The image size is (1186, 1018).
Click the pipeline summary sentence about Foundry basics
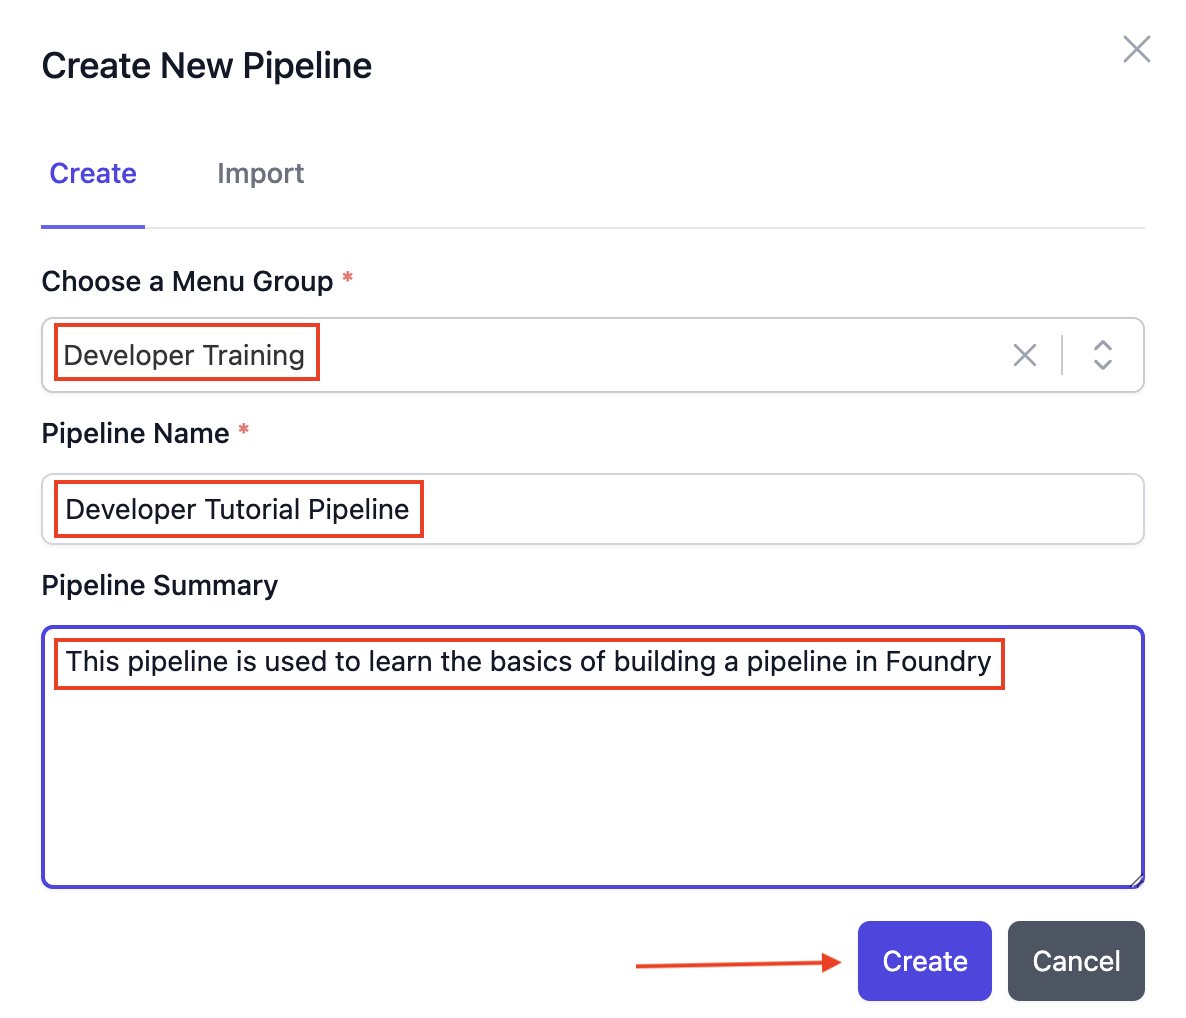[x=528, y=662]
